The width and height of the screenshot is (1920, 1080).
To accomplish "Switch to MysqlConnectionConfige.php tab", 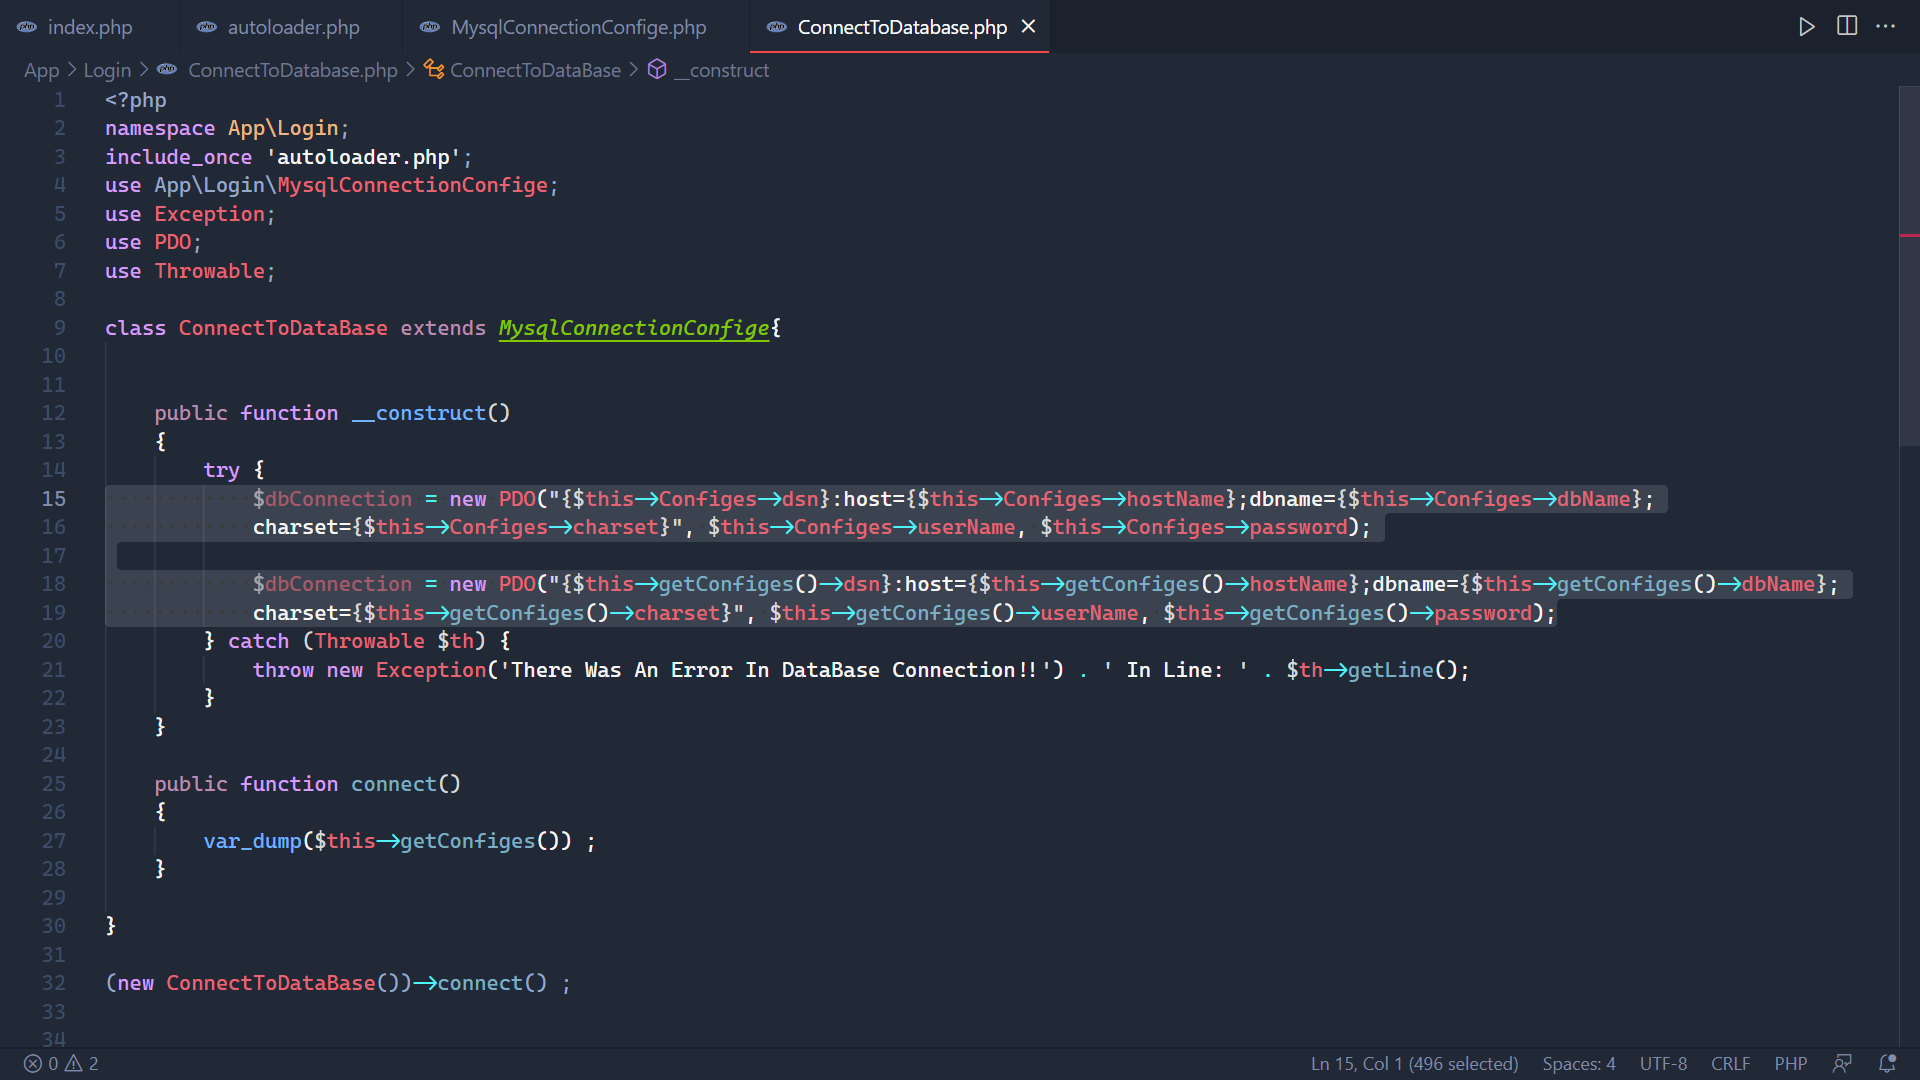I will click(576, 27).
